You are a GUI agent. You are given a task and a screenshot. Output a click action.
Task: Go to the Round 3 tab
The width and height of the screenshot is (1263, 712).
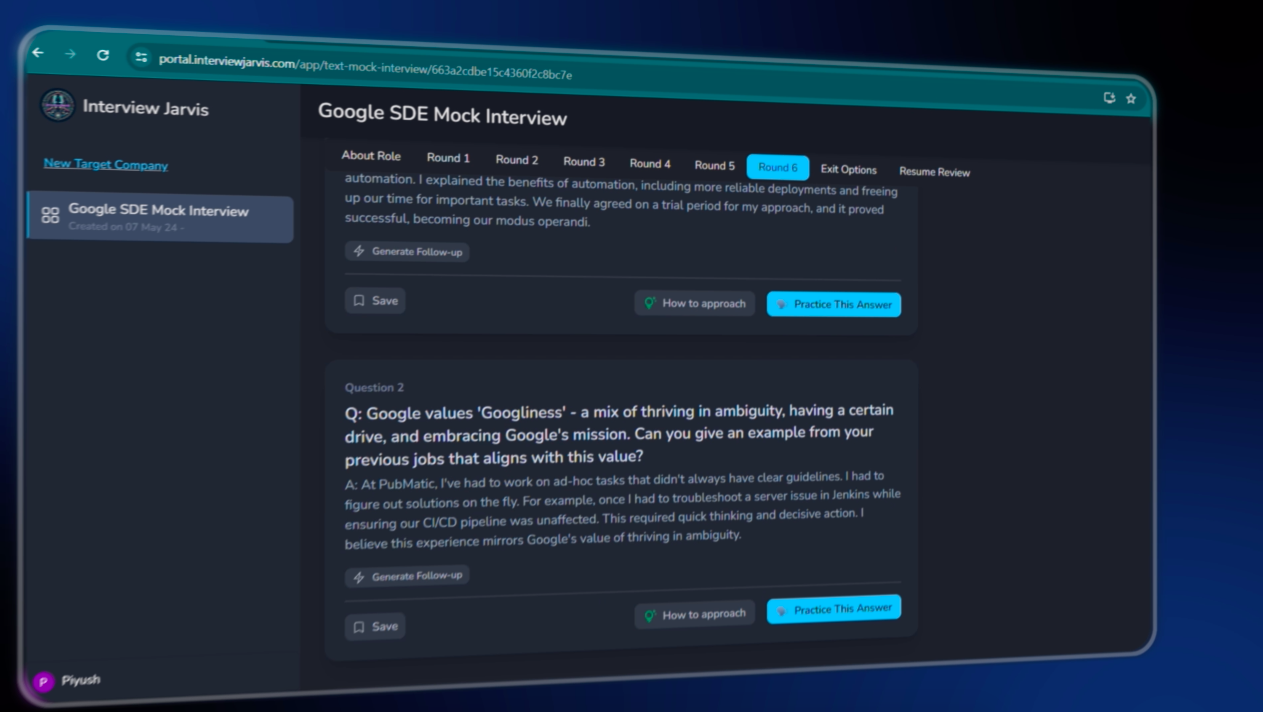pos(584,161)
